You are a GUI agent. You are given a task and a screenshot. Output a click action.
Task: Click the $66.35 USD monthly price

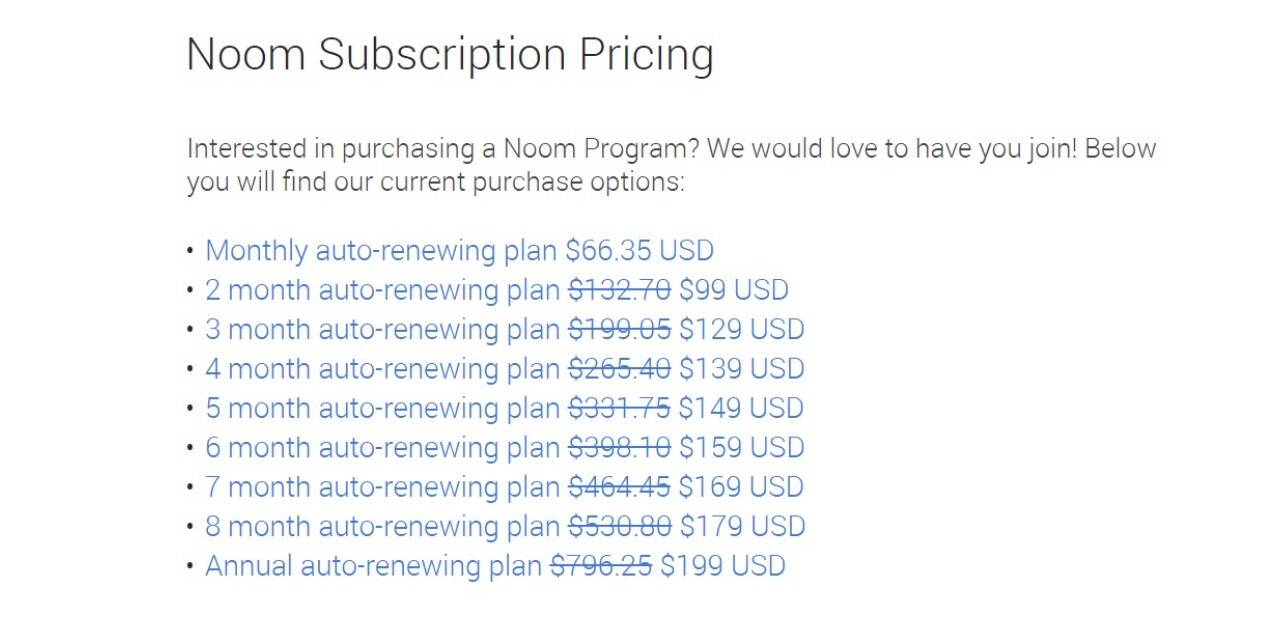pos(639,250)
